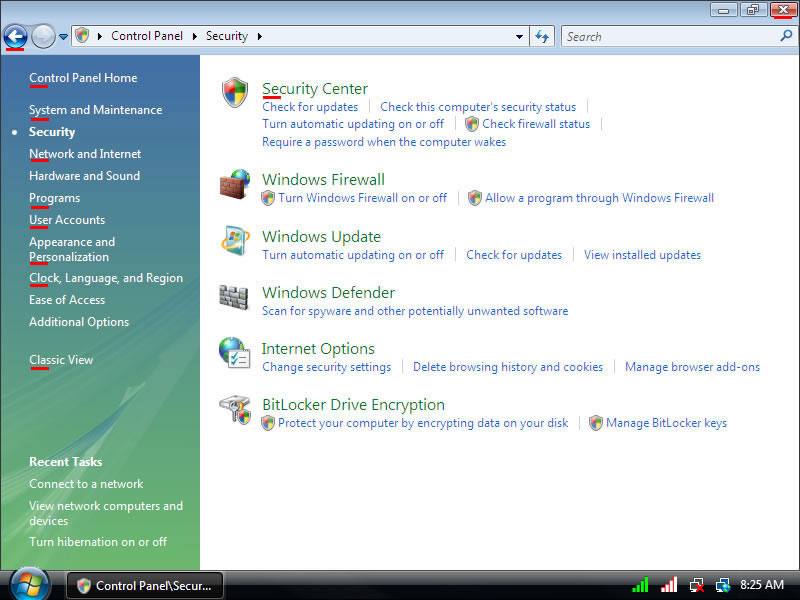Image resolution: width=800 pixels, height=600 pixels.
Task: Open the Programs category
Action: point(55,198)
